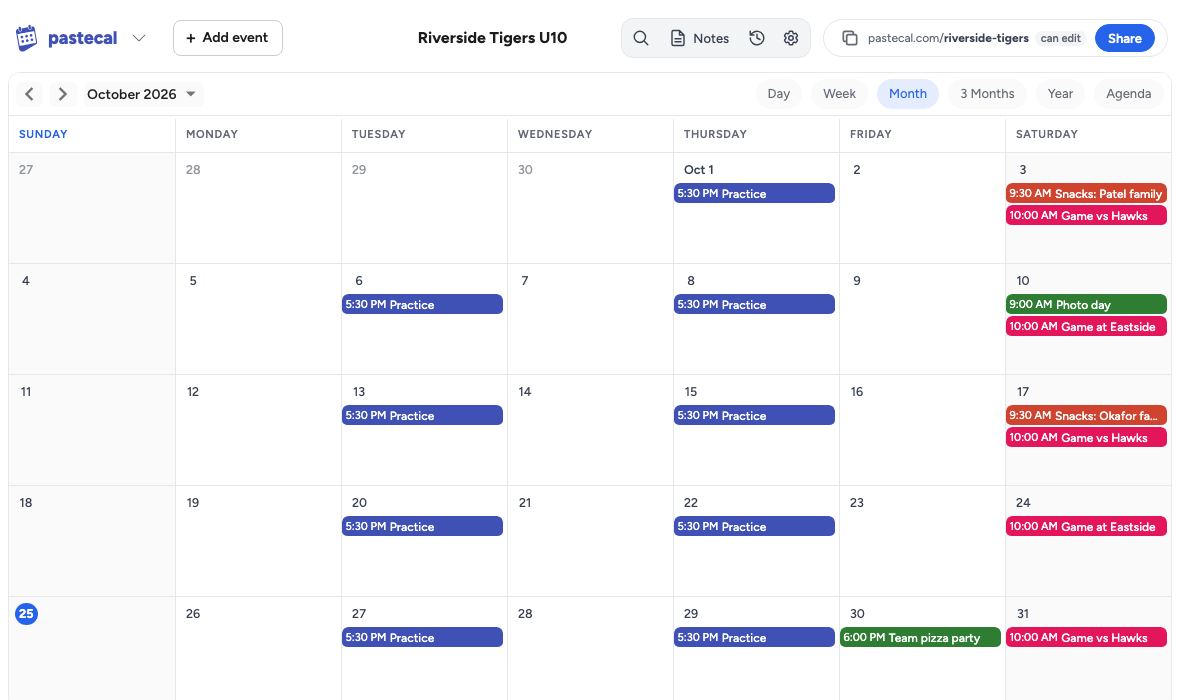Select the date number 9
This screenshot has width=1180, height=700.
tap(856, 281)
